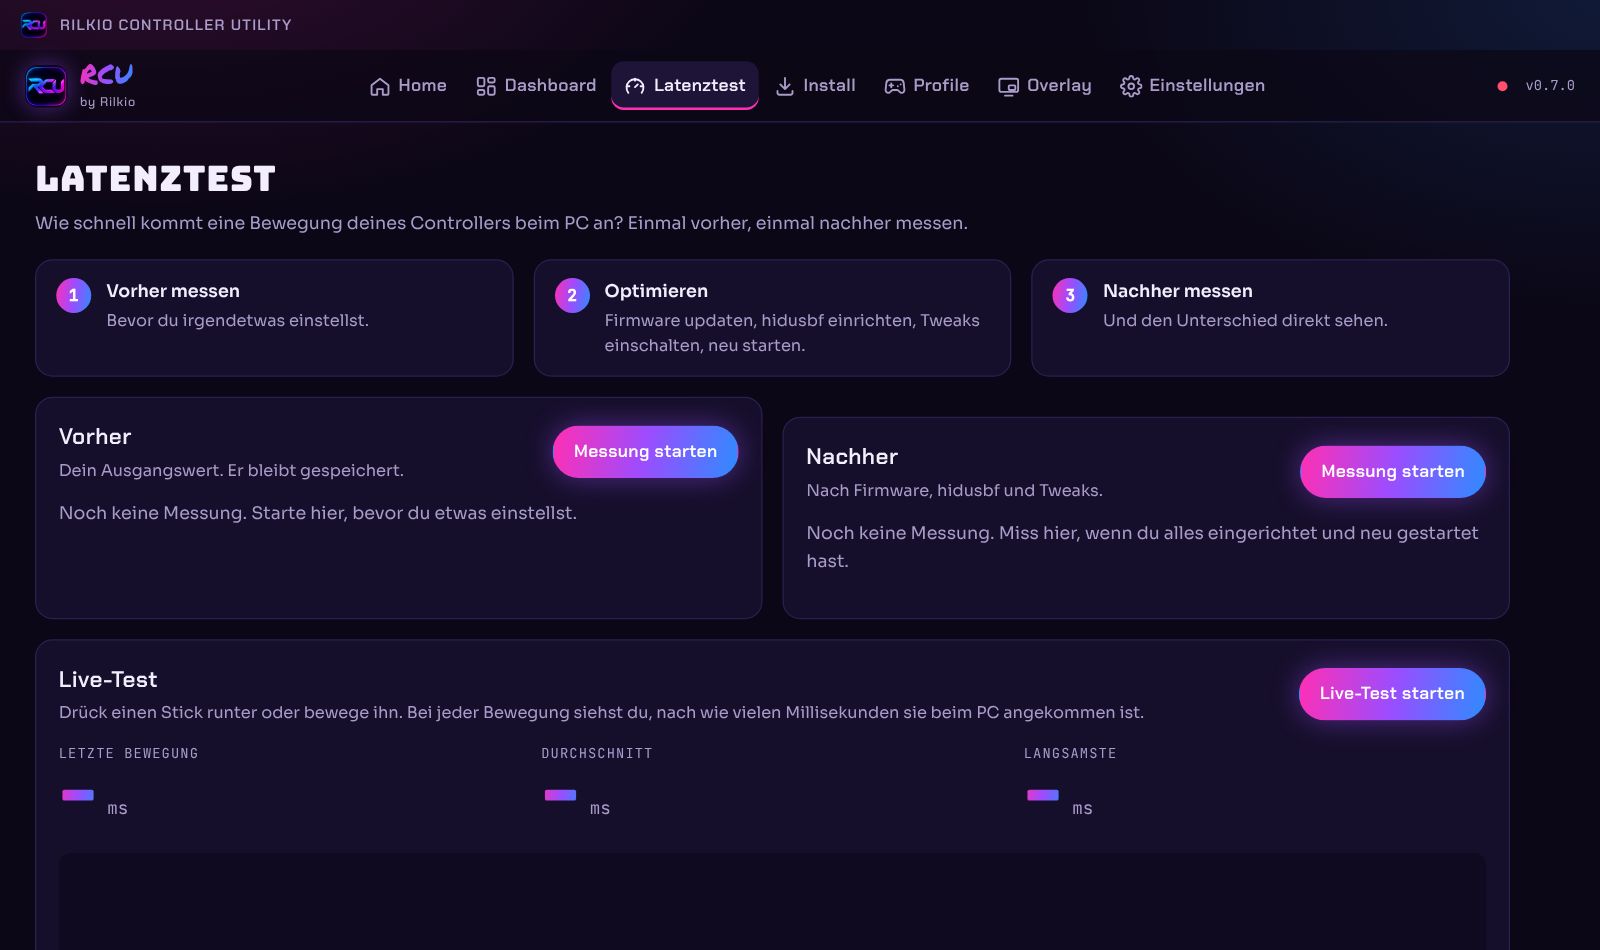Click the Einstellungen gear icon
Screen dimensions: 1600x950
1131,86
